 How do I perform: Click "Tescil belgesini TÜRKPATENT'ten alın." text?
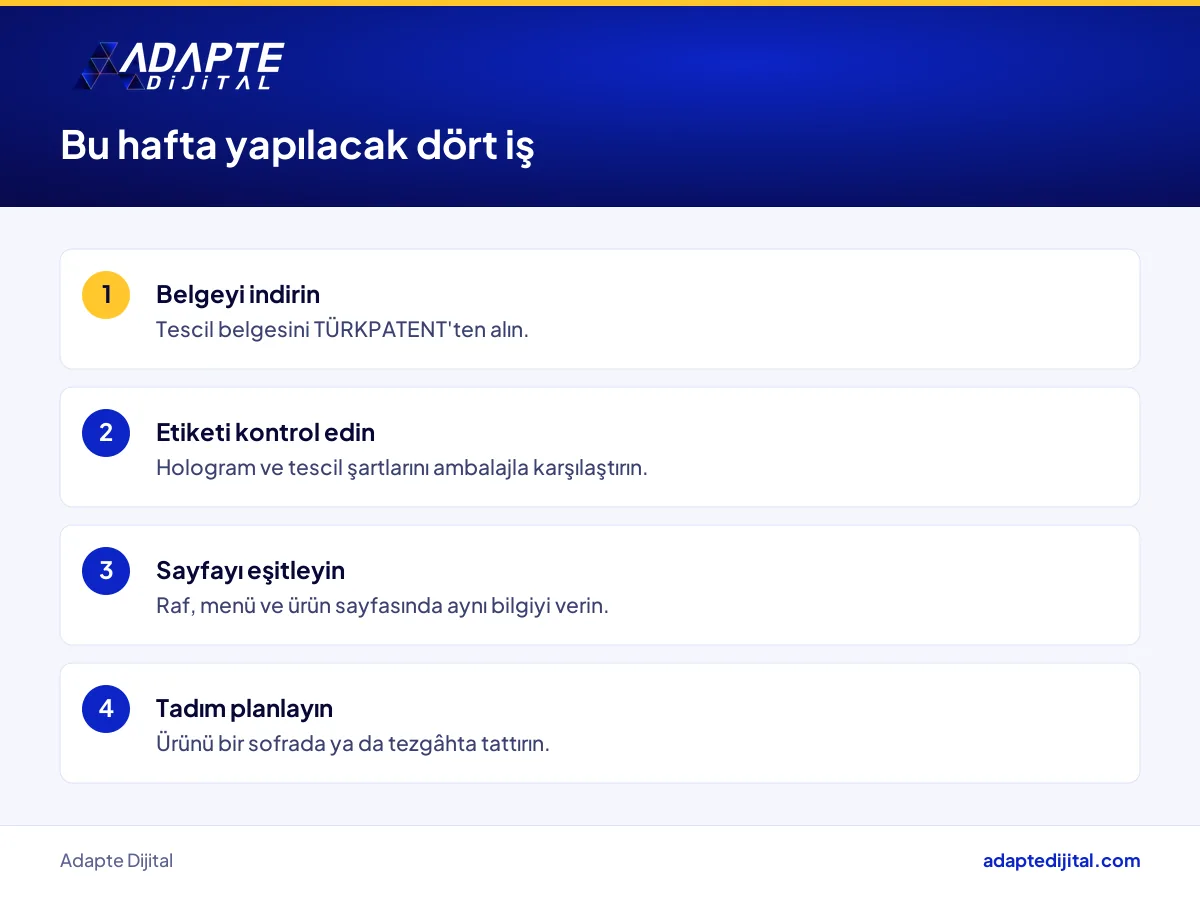342,329
